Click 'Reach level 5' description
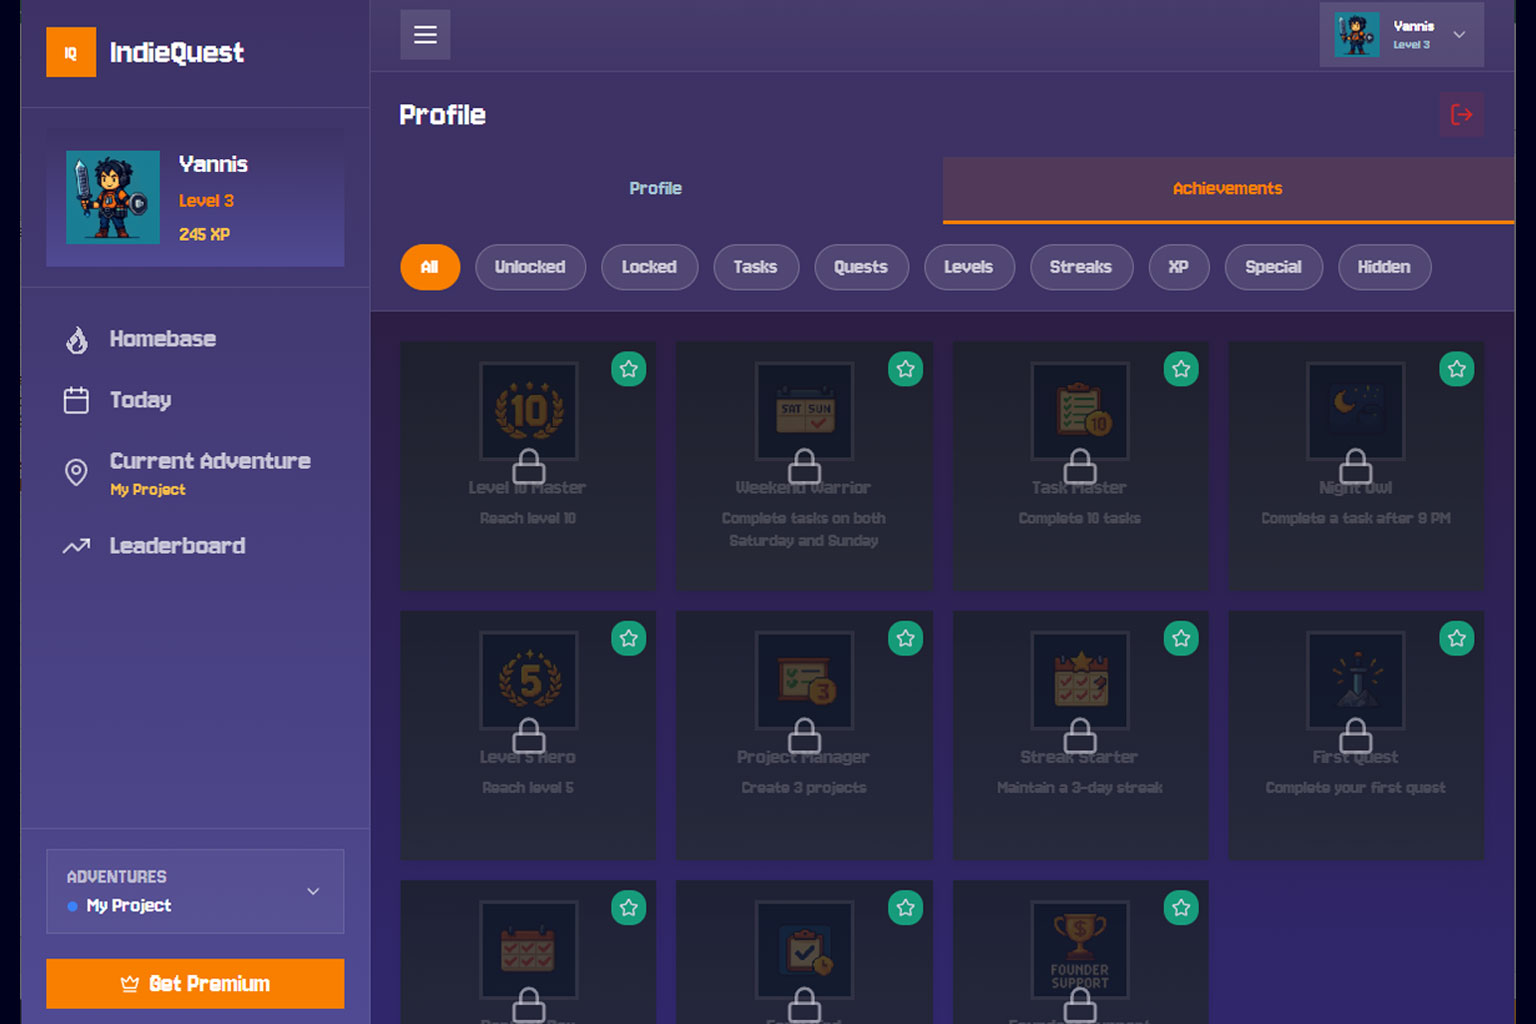 (528, 788)
